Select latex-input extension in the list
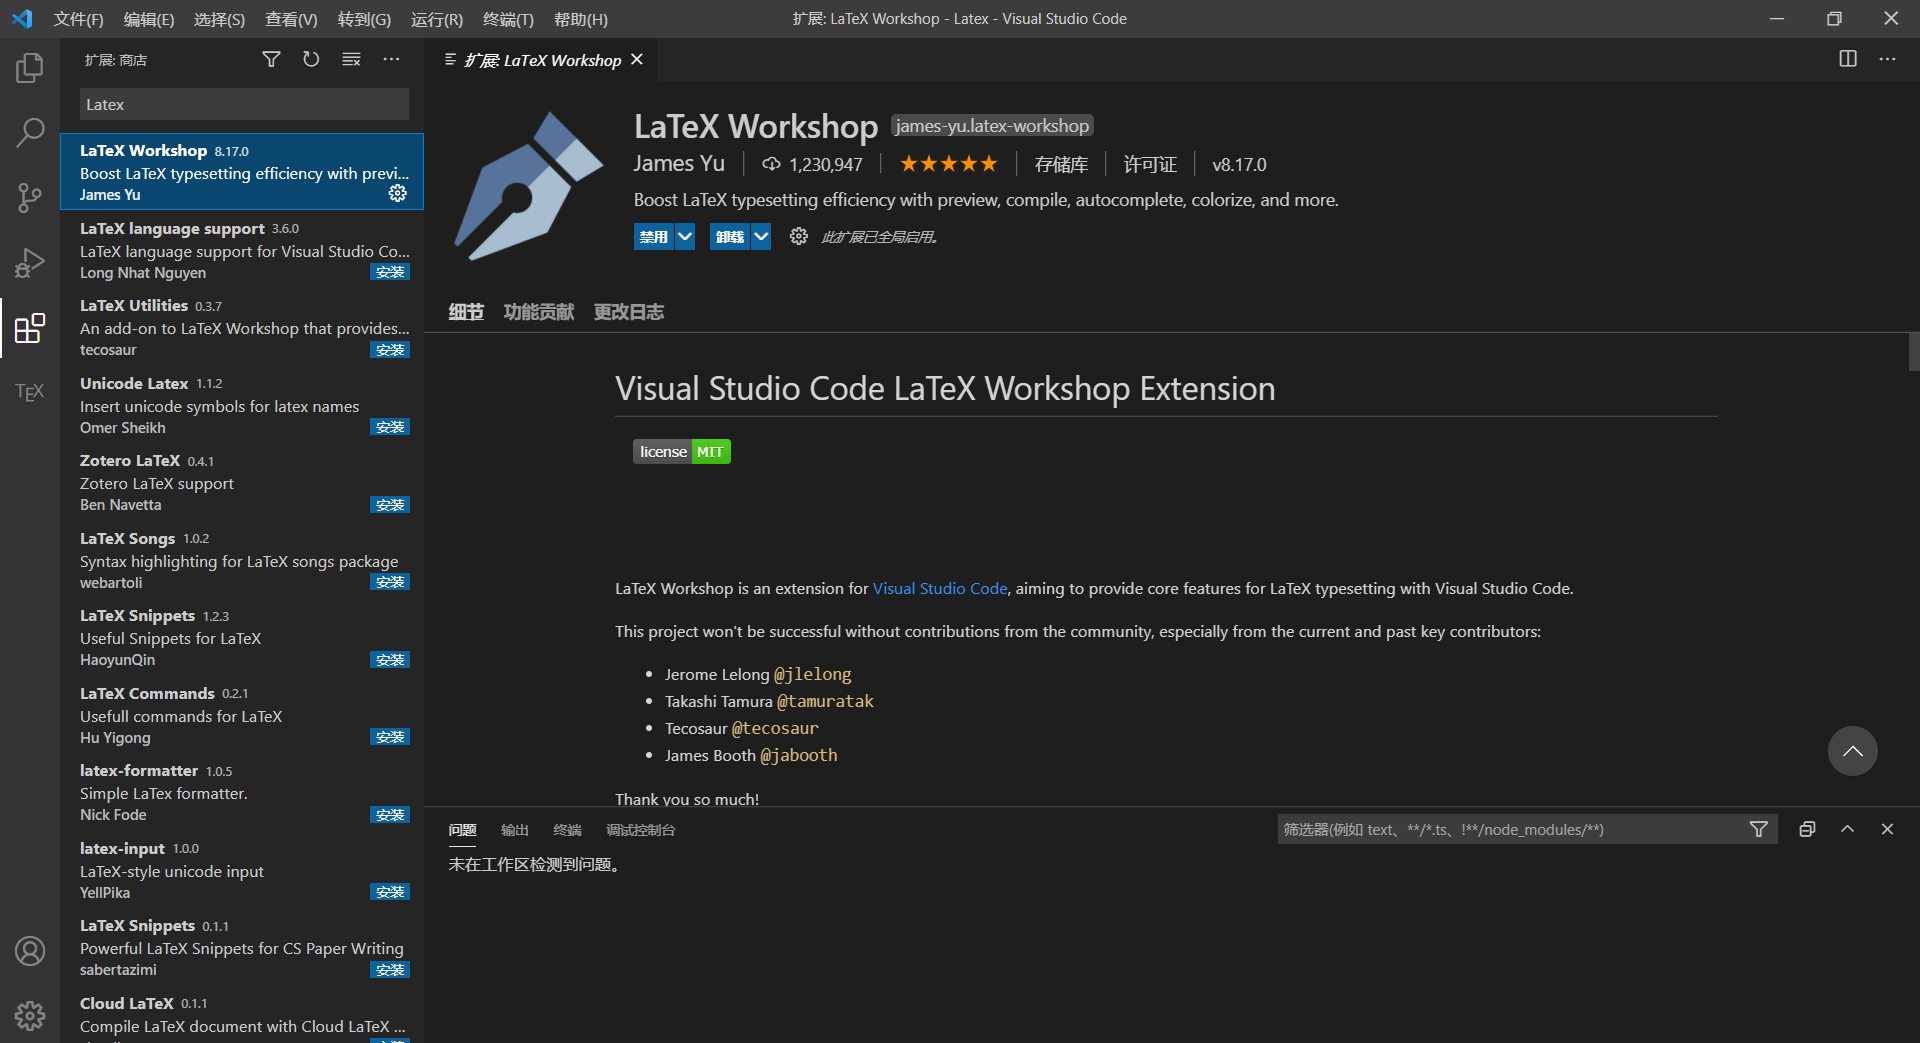The image size is (1920, 1043). point(242,871)
